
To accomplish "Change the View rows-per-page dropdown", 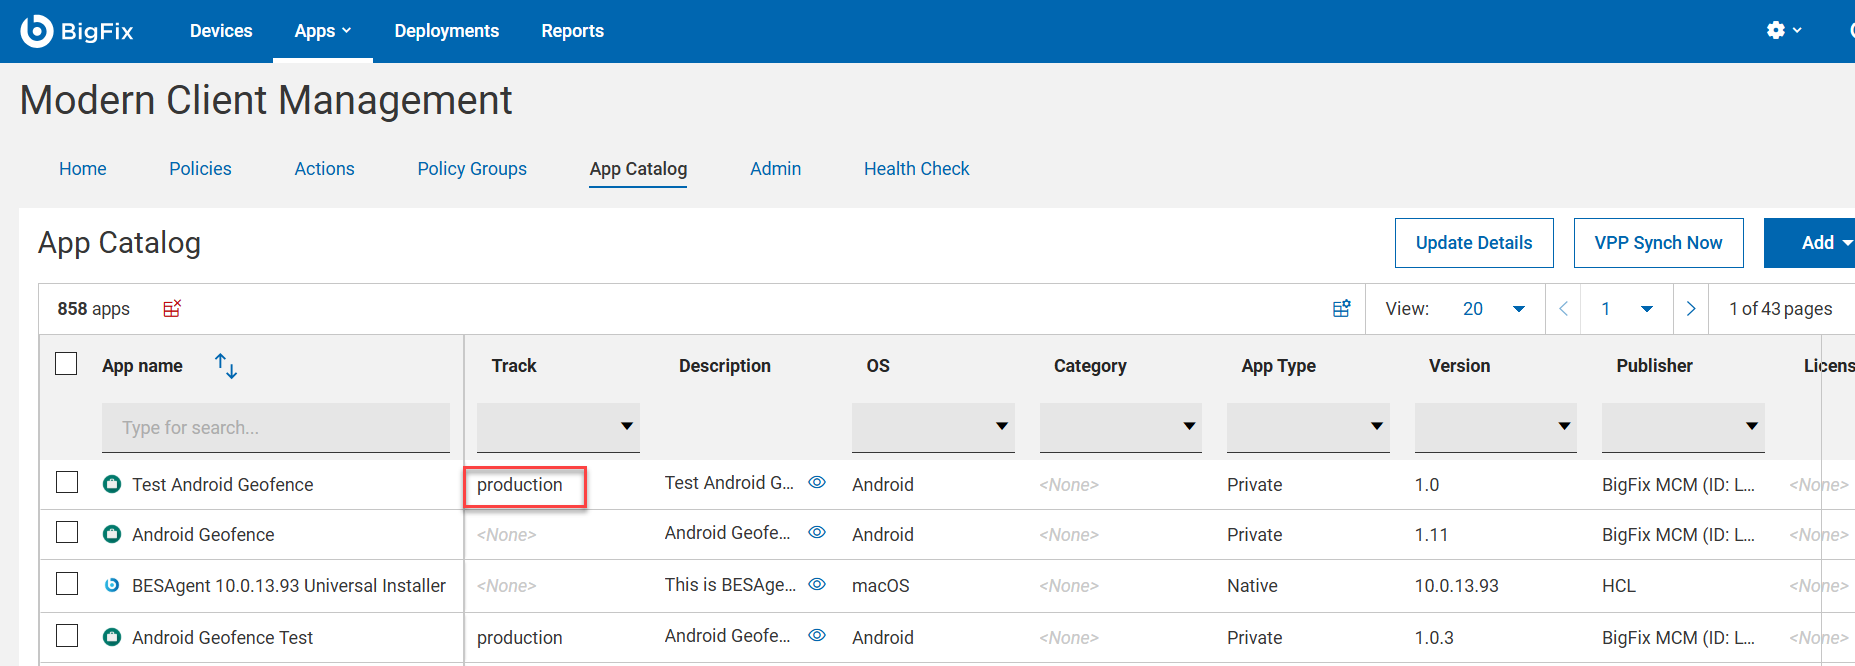I will click(x=1493, y=309).
